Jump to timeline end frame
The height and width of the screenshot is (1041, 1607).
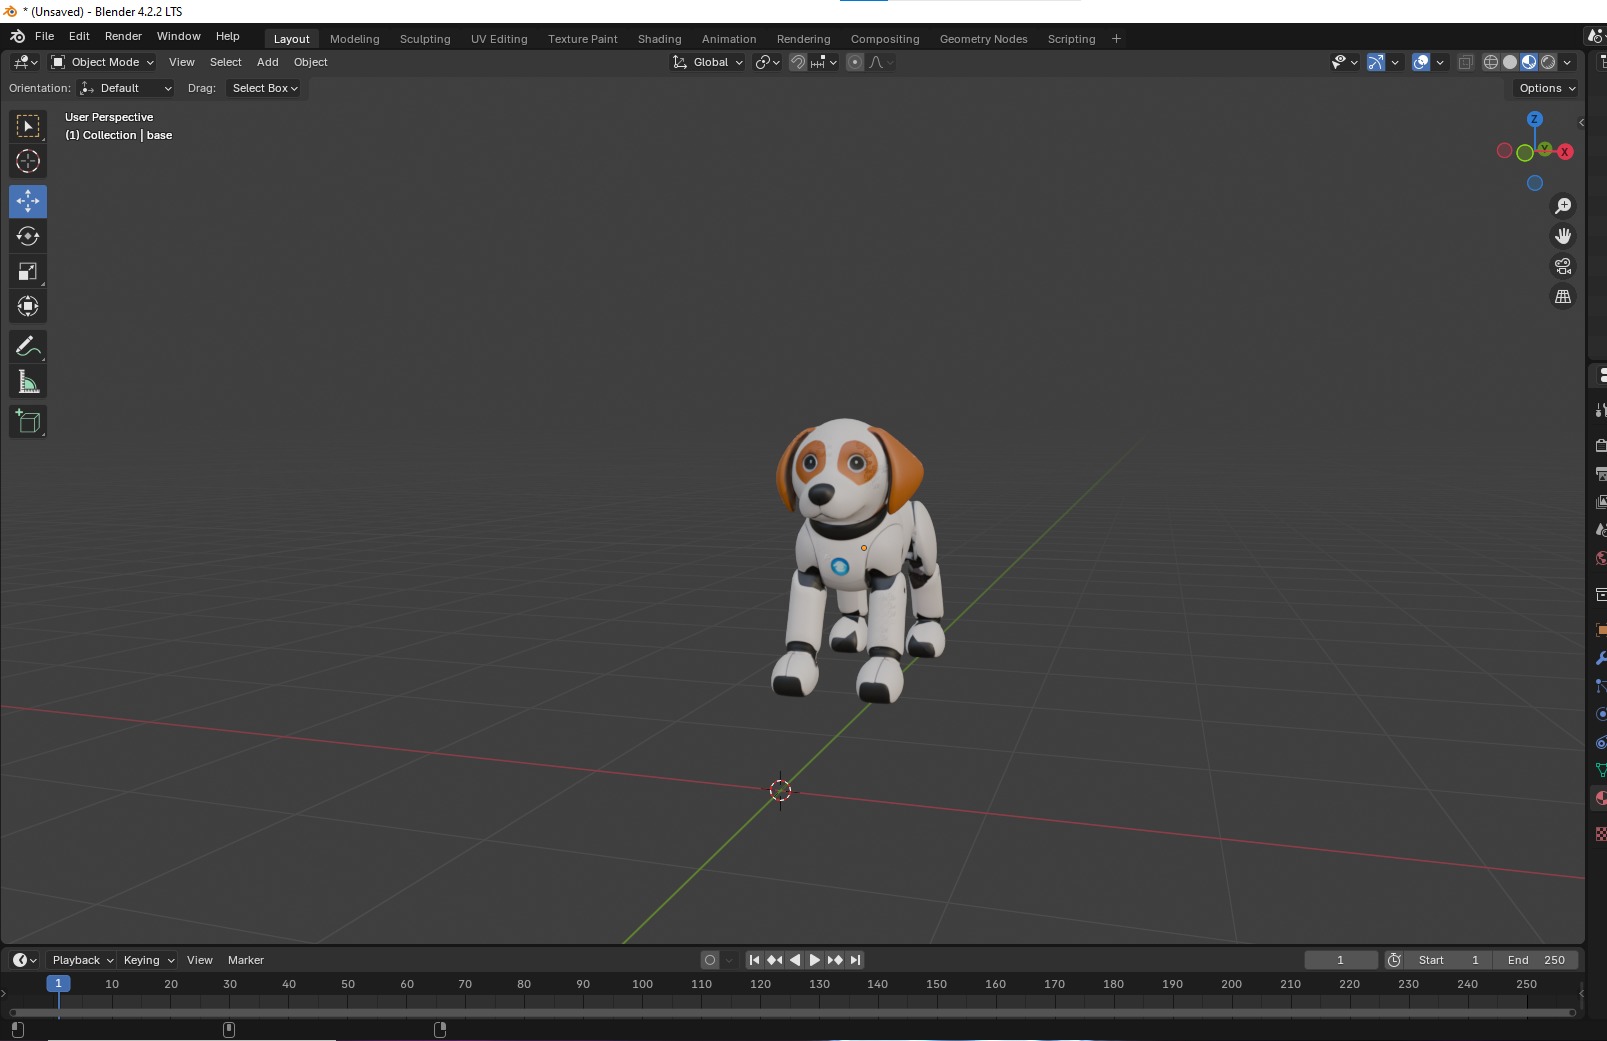point(855,960)
